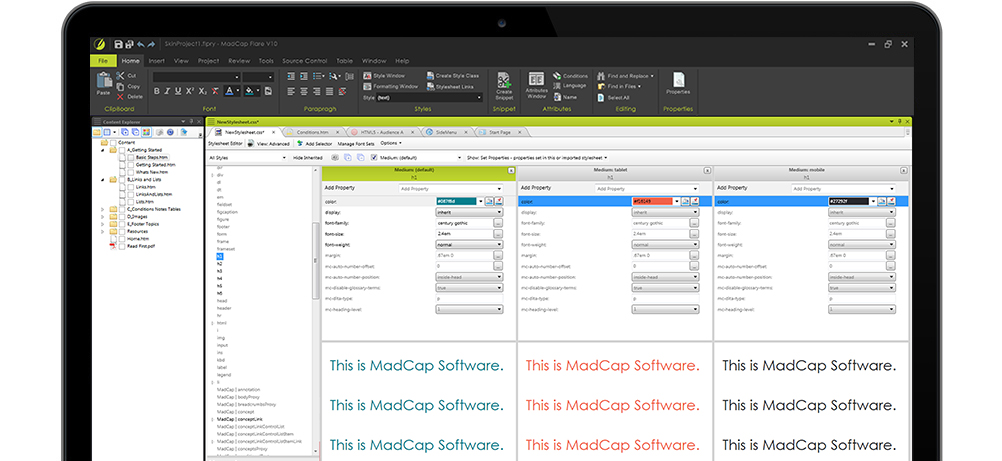Click the orange color swatch in tablet column
Viewport: 1002px width, 461px height.
coord(652,201)
